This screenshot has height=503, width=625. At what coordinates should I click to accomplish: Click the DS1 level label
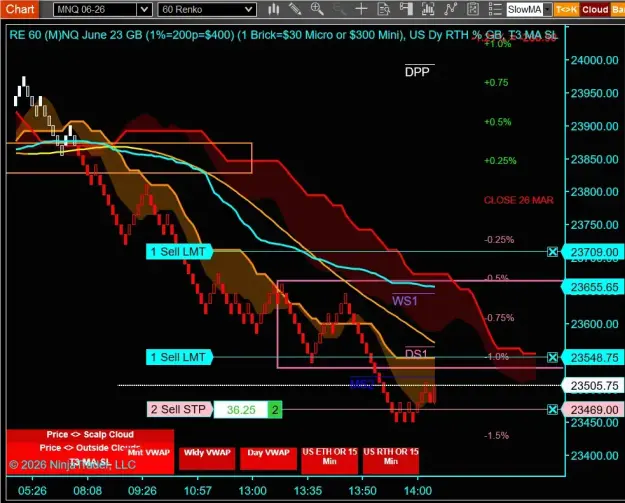point(416,354)
